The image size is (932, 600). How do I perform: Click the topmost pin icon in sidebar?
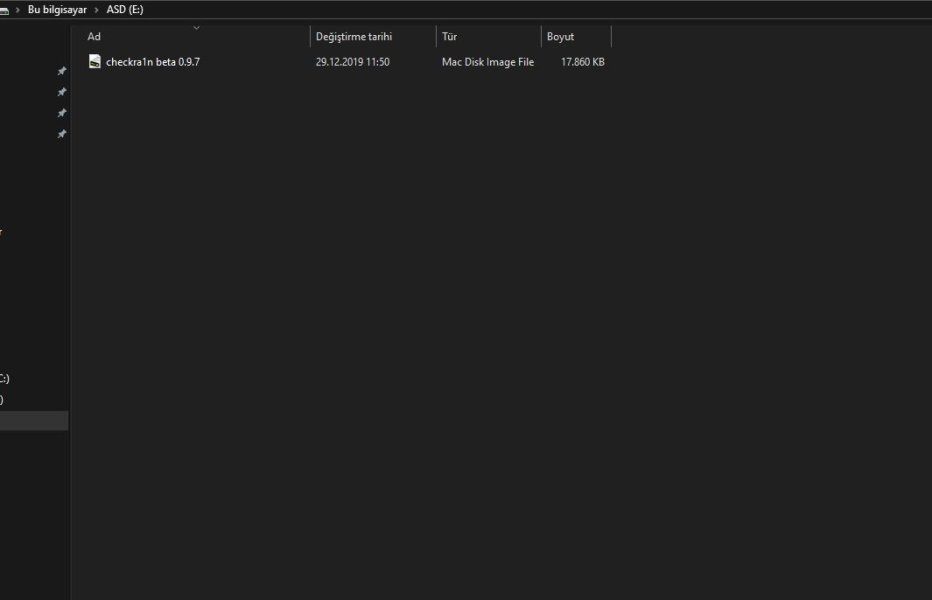pos(62,71)
